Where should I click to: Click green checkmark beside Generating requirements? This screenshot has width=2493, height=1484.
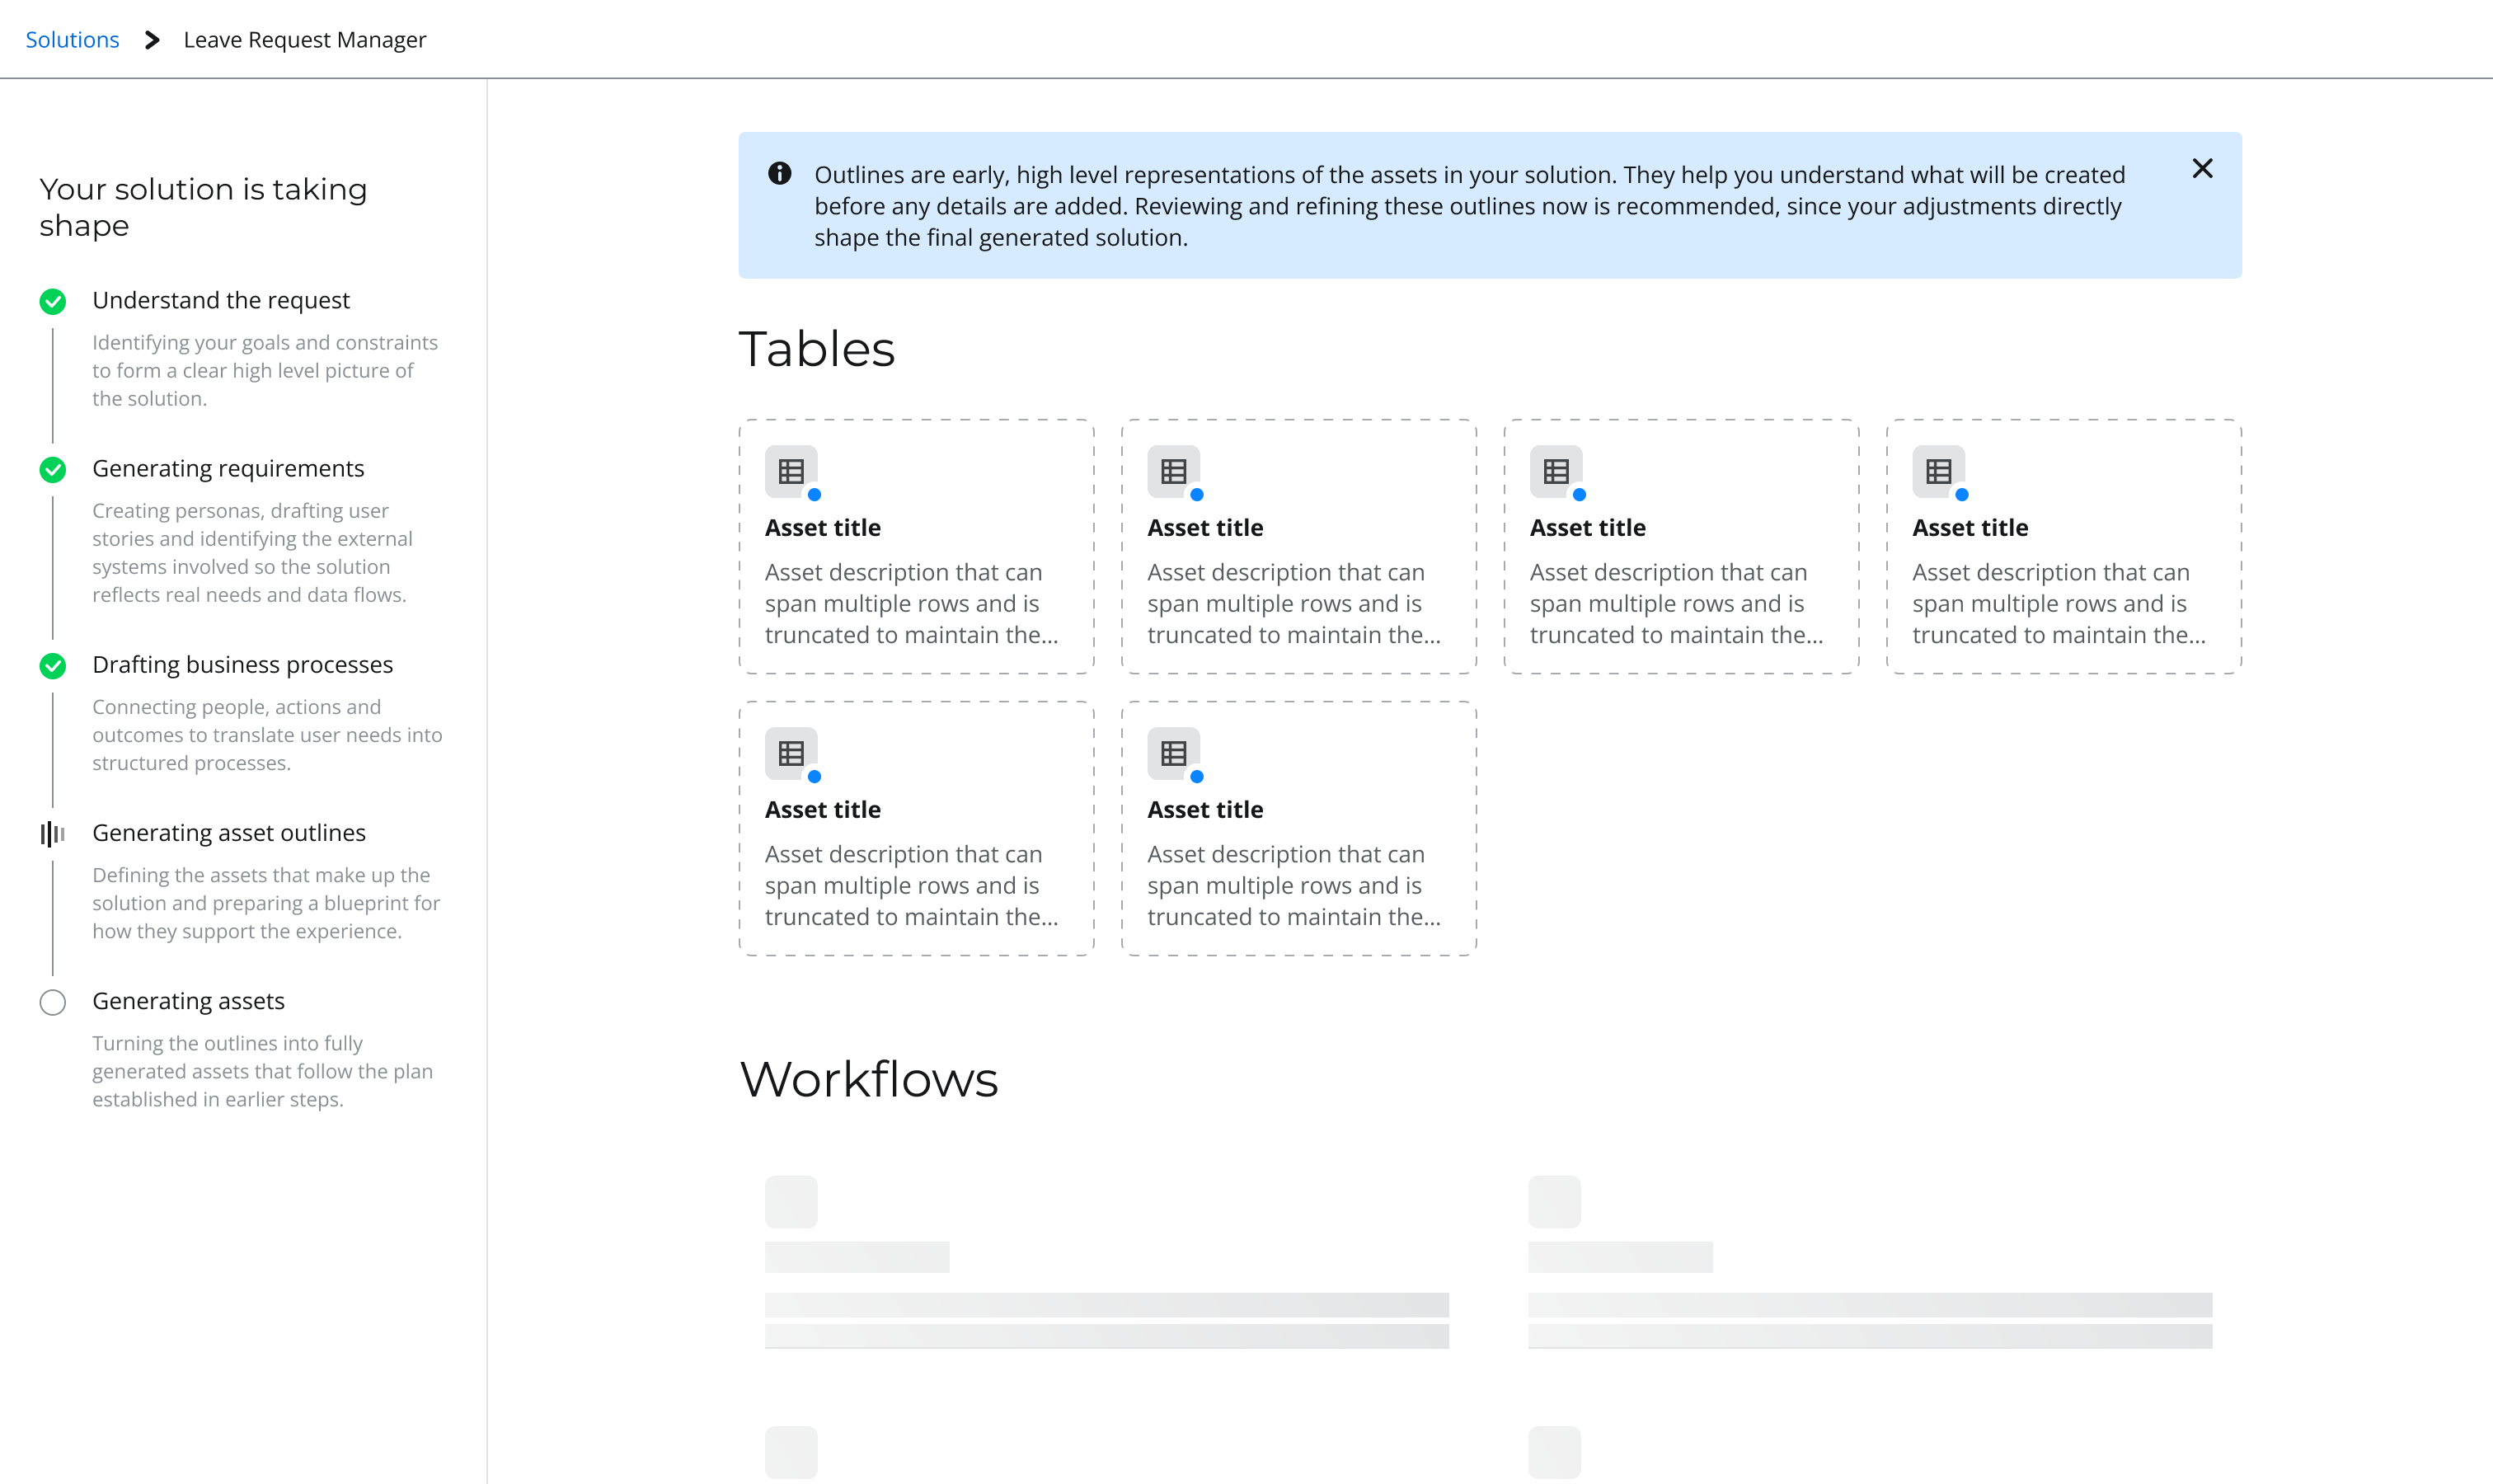click(53, 469)
